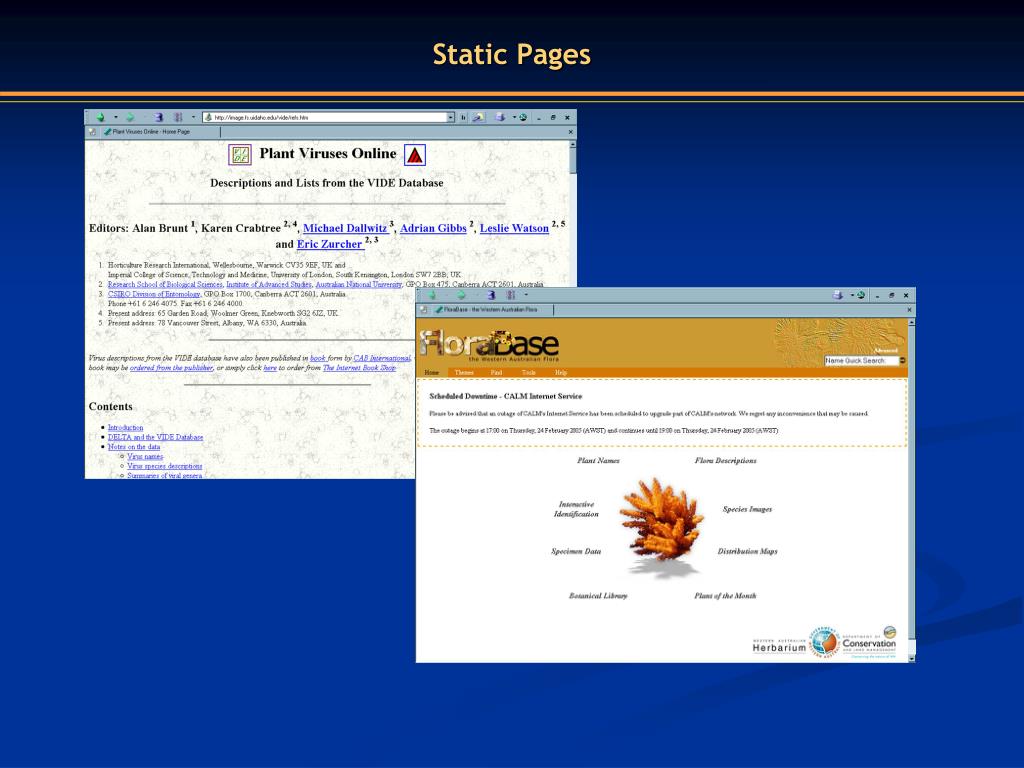
Task: Open the Michael Dallwitz link
Action: click(345, 228)
